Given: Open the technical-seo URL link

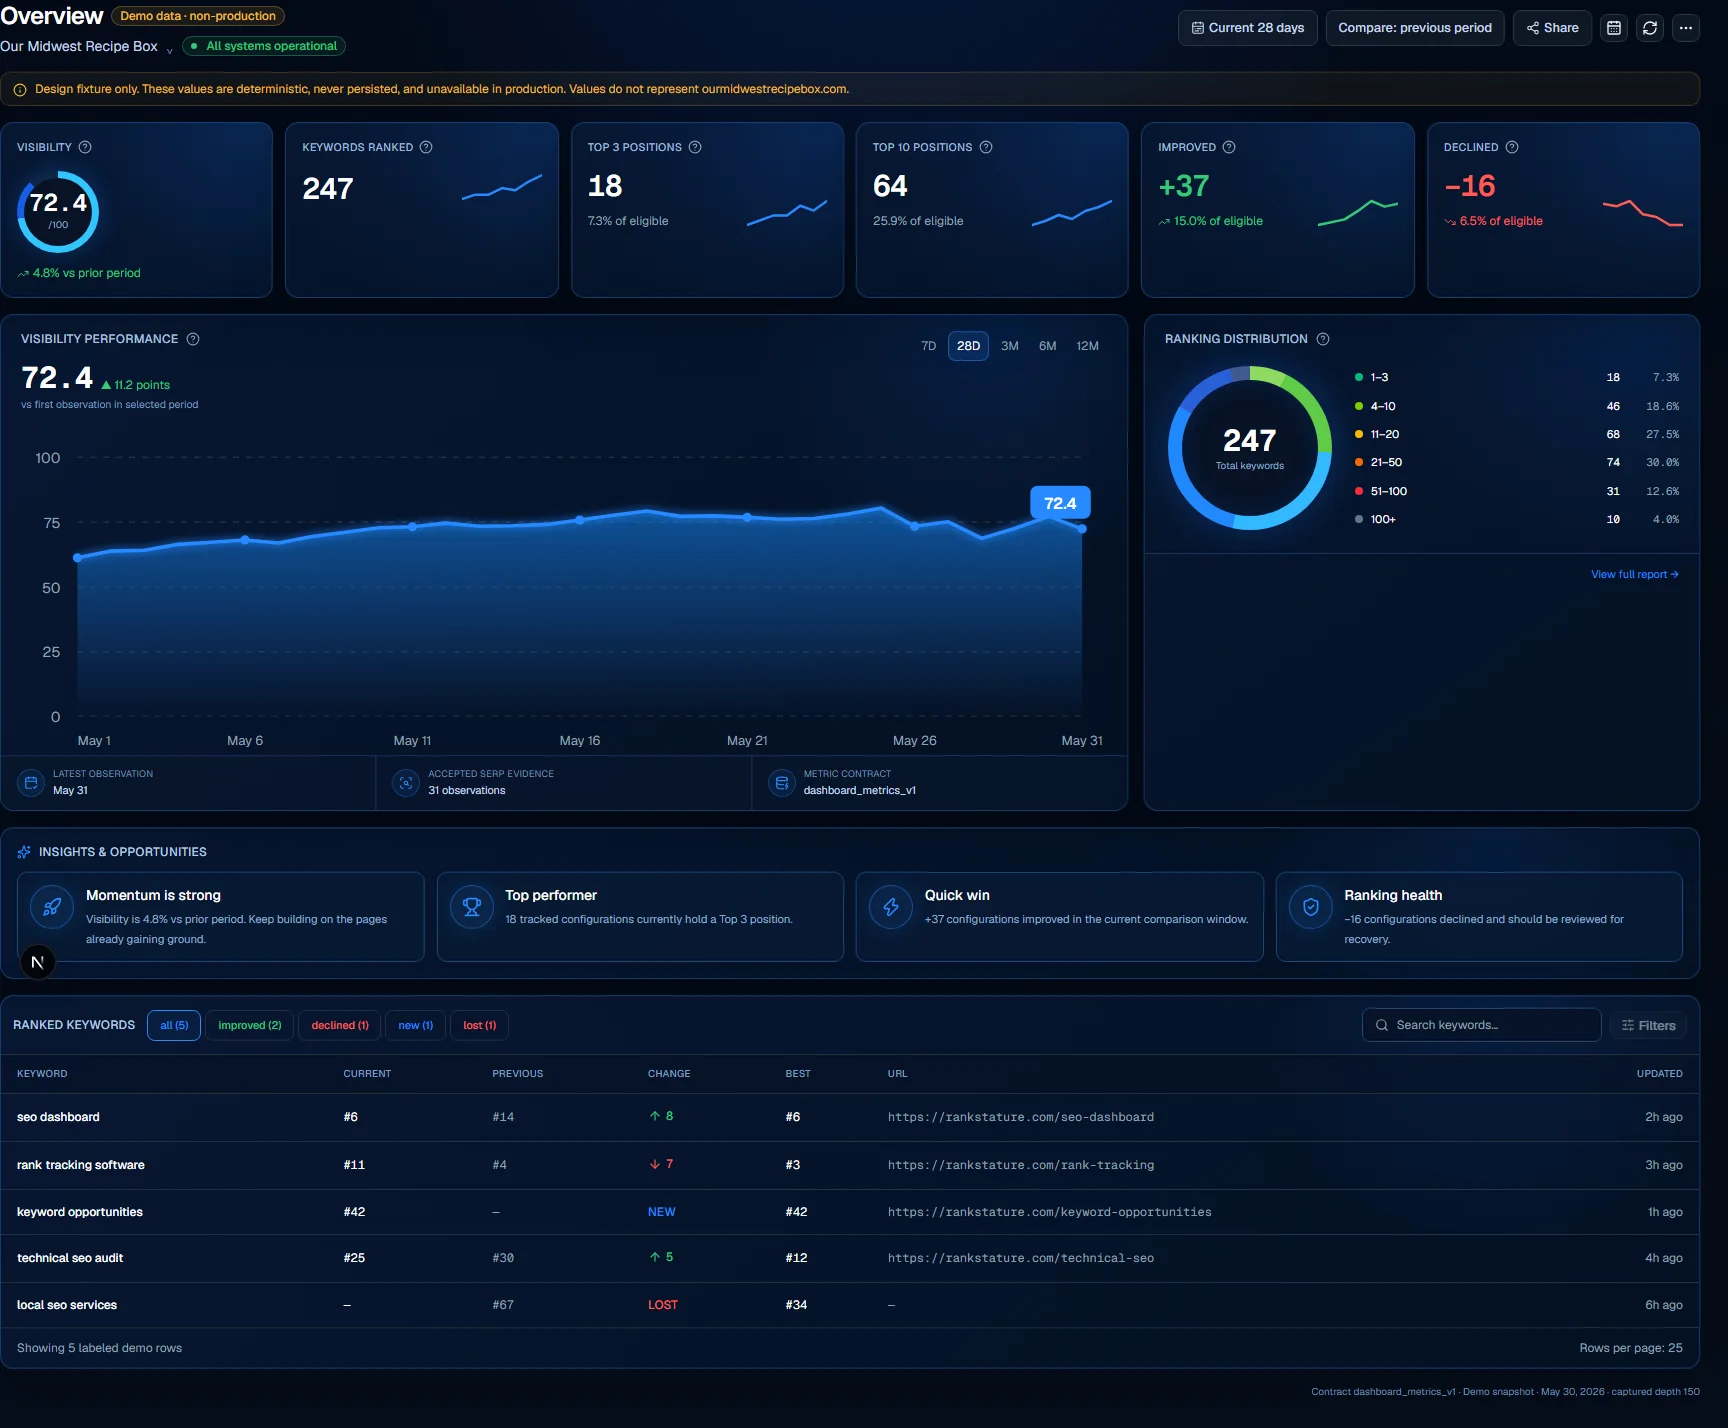Looking at the screenshot, I should [1021, 1258].
